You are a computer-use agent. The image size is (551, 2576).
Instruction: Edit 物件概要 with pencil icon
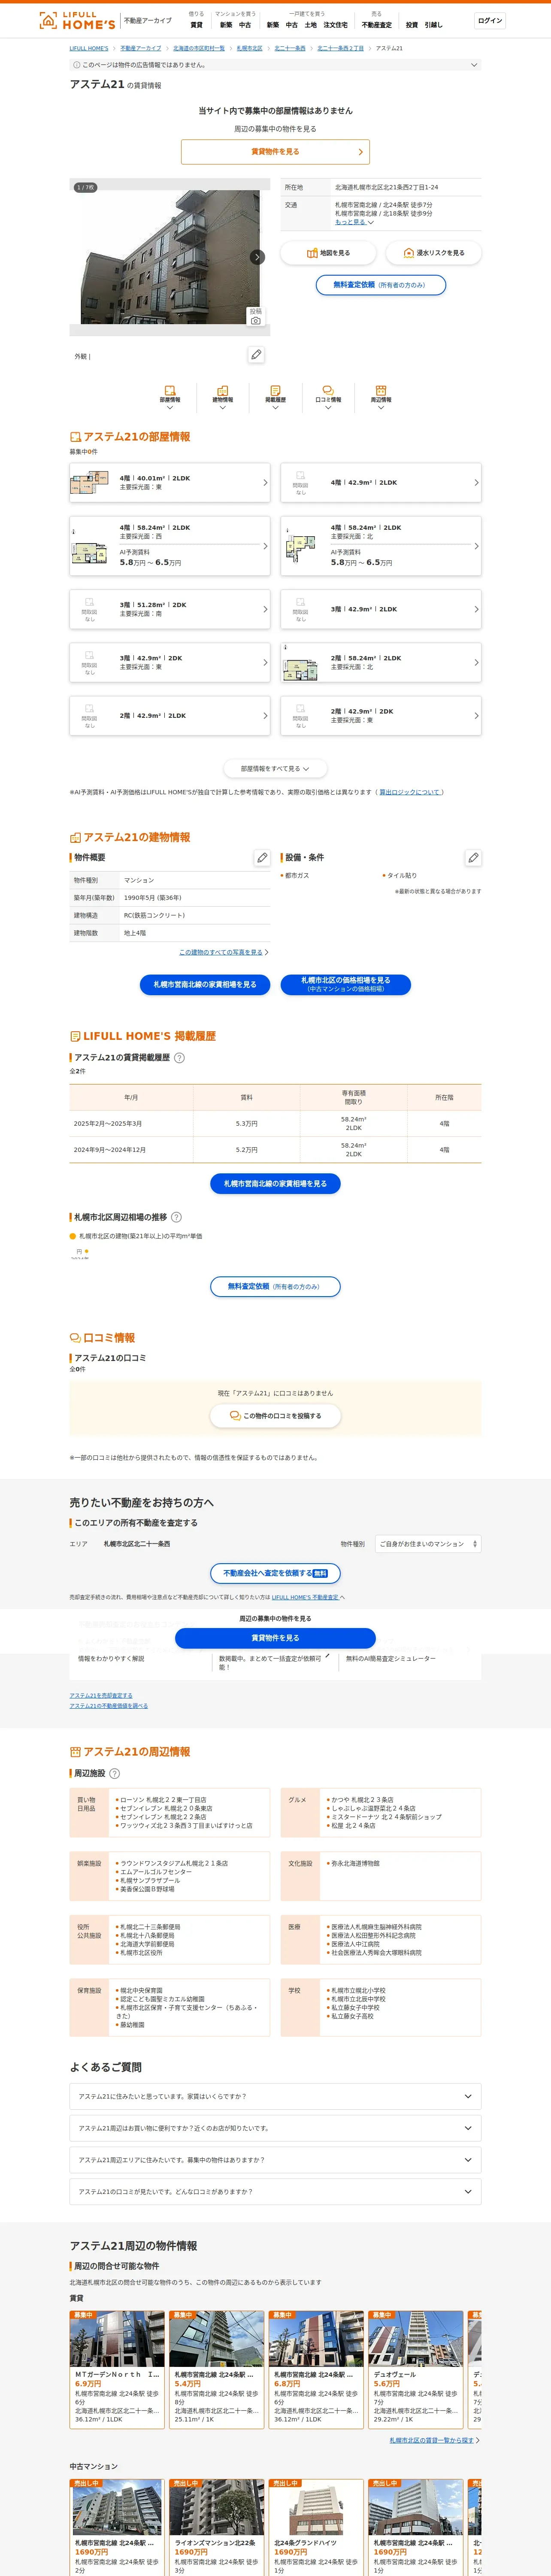click(x=262, y=857)
